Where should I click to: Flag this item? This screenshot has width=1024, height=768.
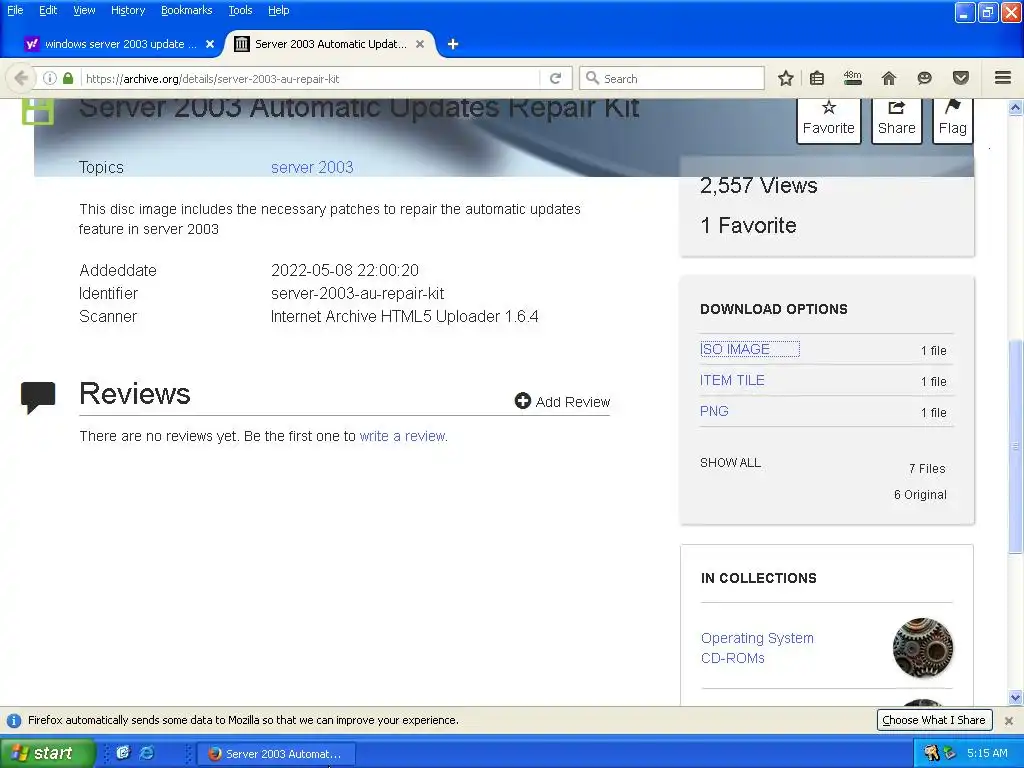point(952,119)
